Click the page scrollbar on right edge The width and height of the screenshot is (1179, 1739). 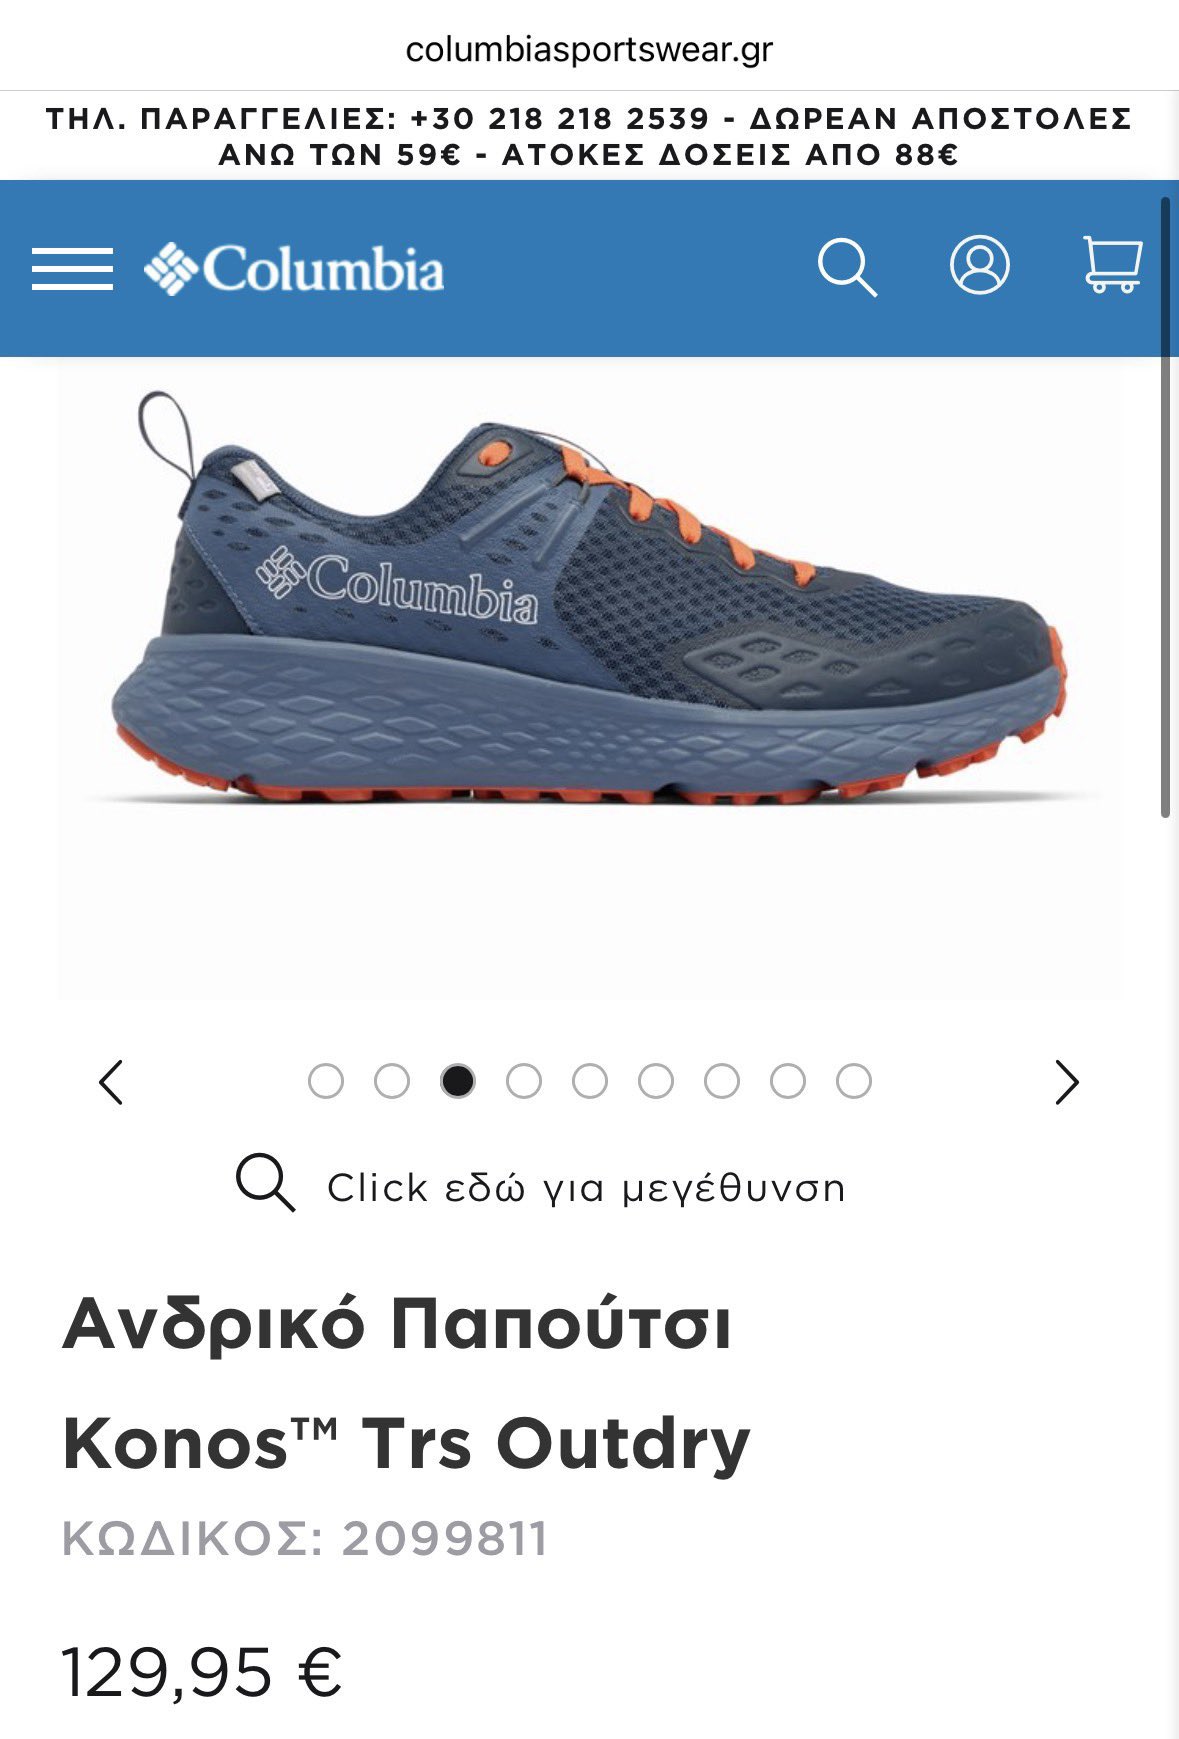[x=1165, y=508]
